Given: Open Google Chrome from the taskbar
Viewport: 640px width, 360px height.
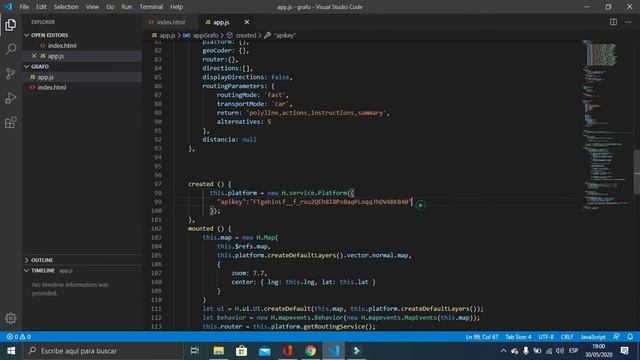Looking at the screenshot, I should coord(310,351).
